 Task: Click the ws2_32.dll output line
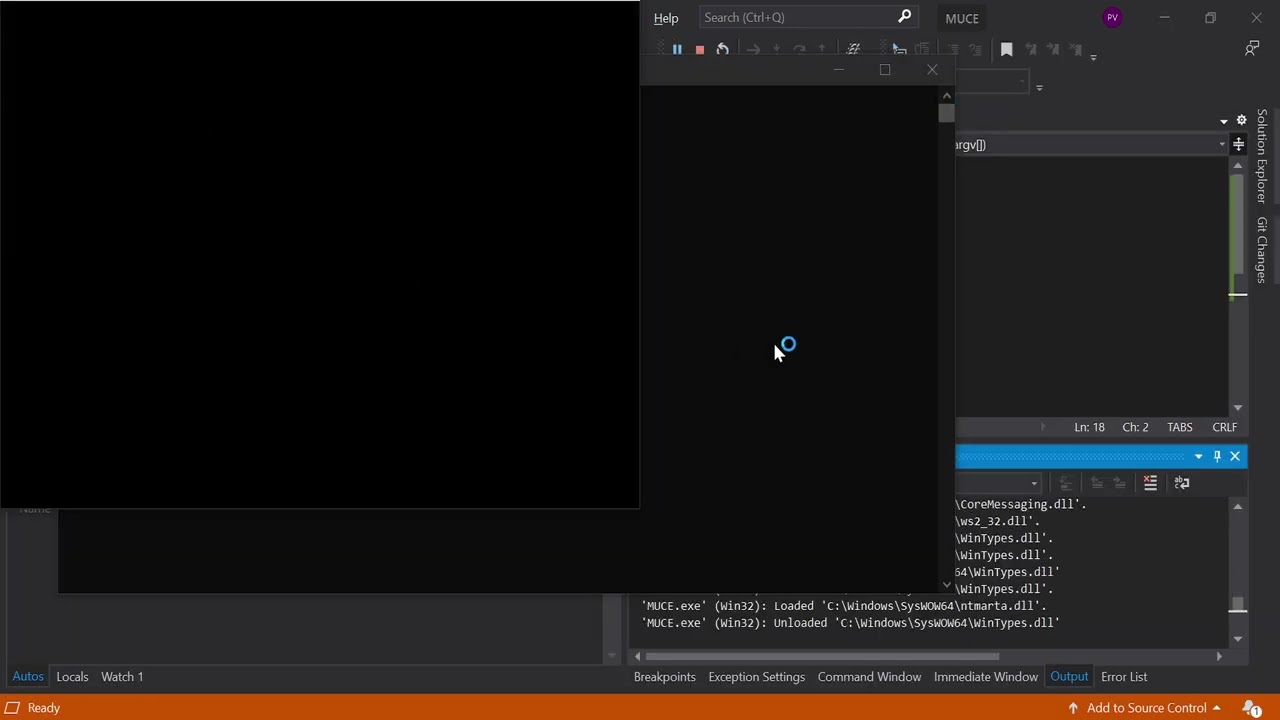pyautogui.click(x=998, y=521)
